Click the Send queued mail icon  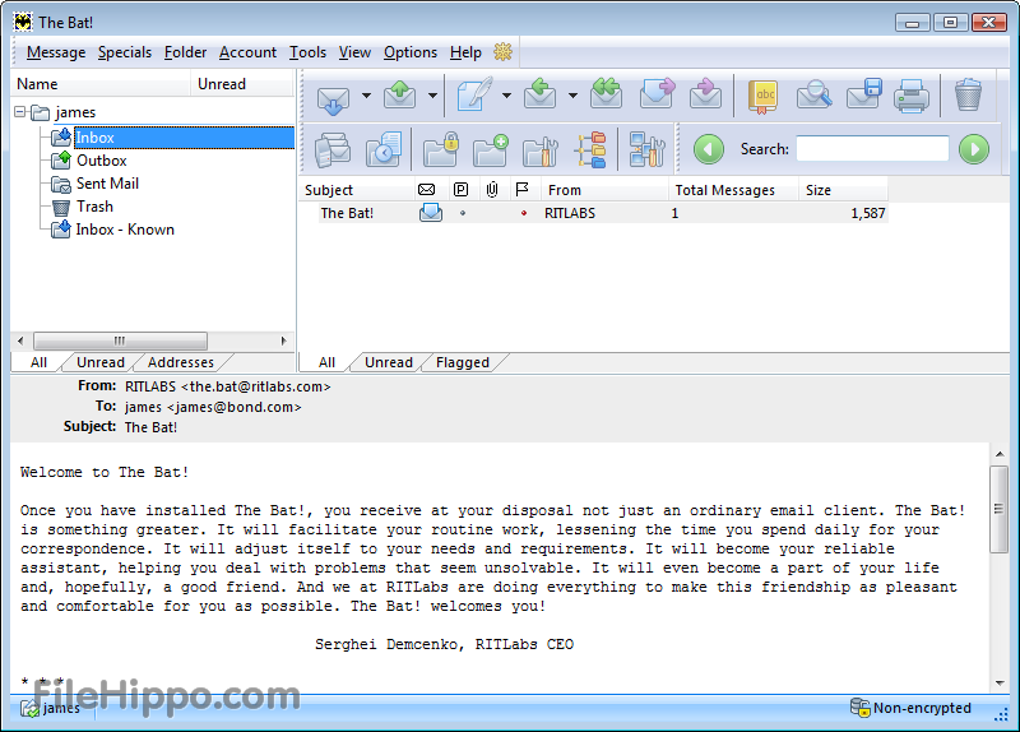tap(400, 96)
